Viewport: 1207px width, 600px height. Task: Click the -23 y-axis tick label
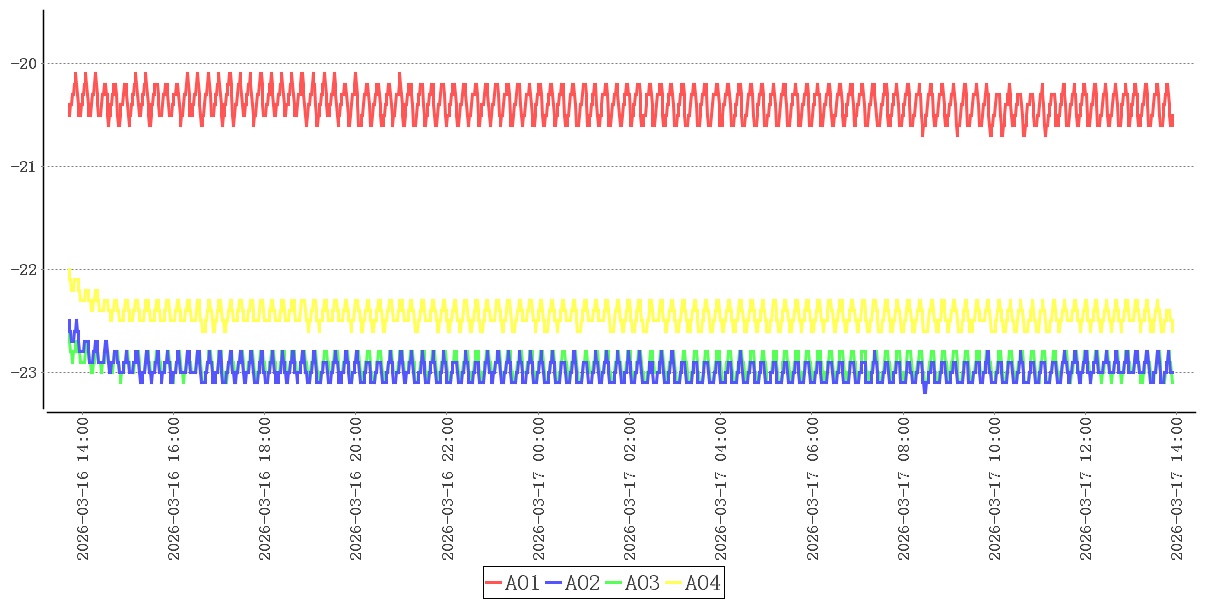23,372
